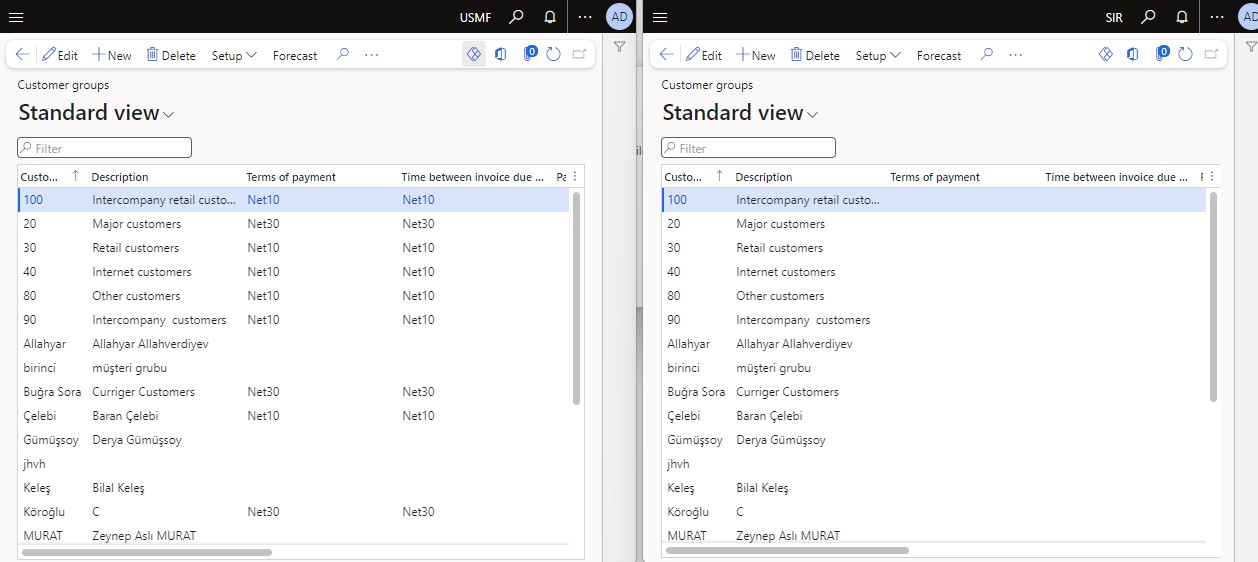
Task: Click Filter input in SIR window
Action: [x=749, y=148]
